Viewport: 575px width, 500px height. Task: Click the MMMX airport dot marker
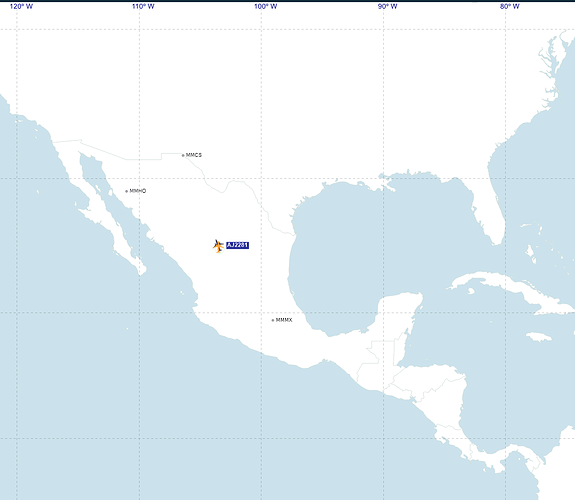click(x=272, y=320)
